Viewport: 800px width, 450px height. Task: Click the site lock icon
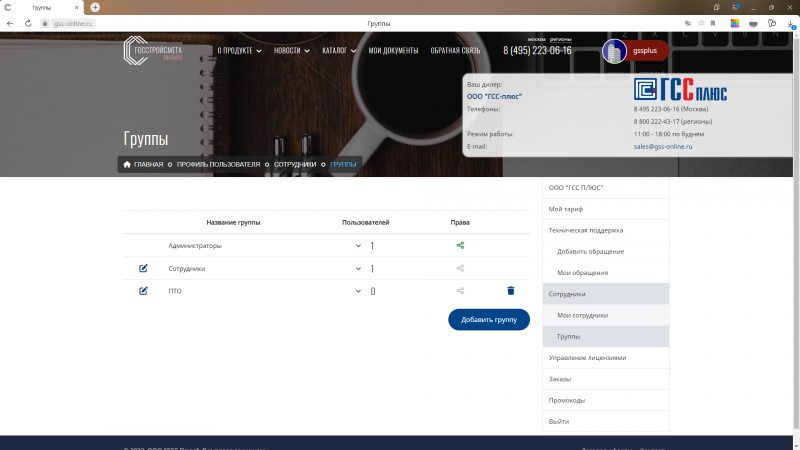[45, 23]
